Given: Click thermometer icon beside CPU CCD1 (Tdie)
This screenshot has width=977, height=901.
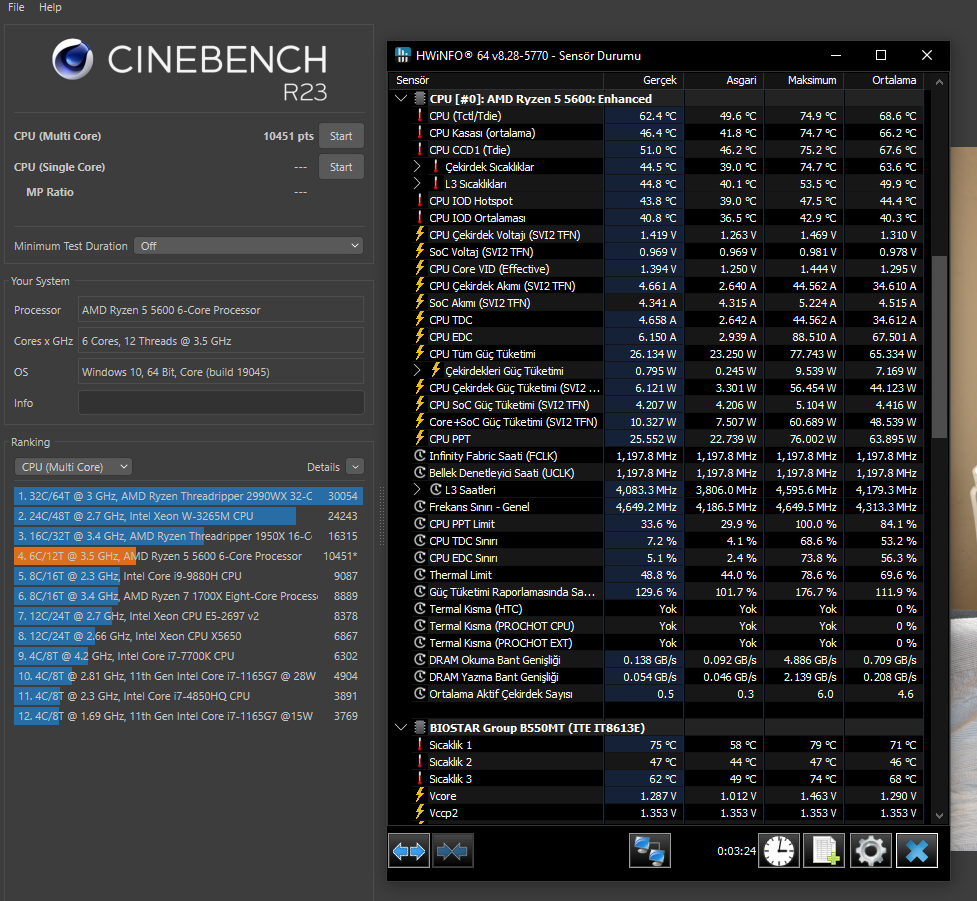Looking at the screenshot, I should click(420, 150).
